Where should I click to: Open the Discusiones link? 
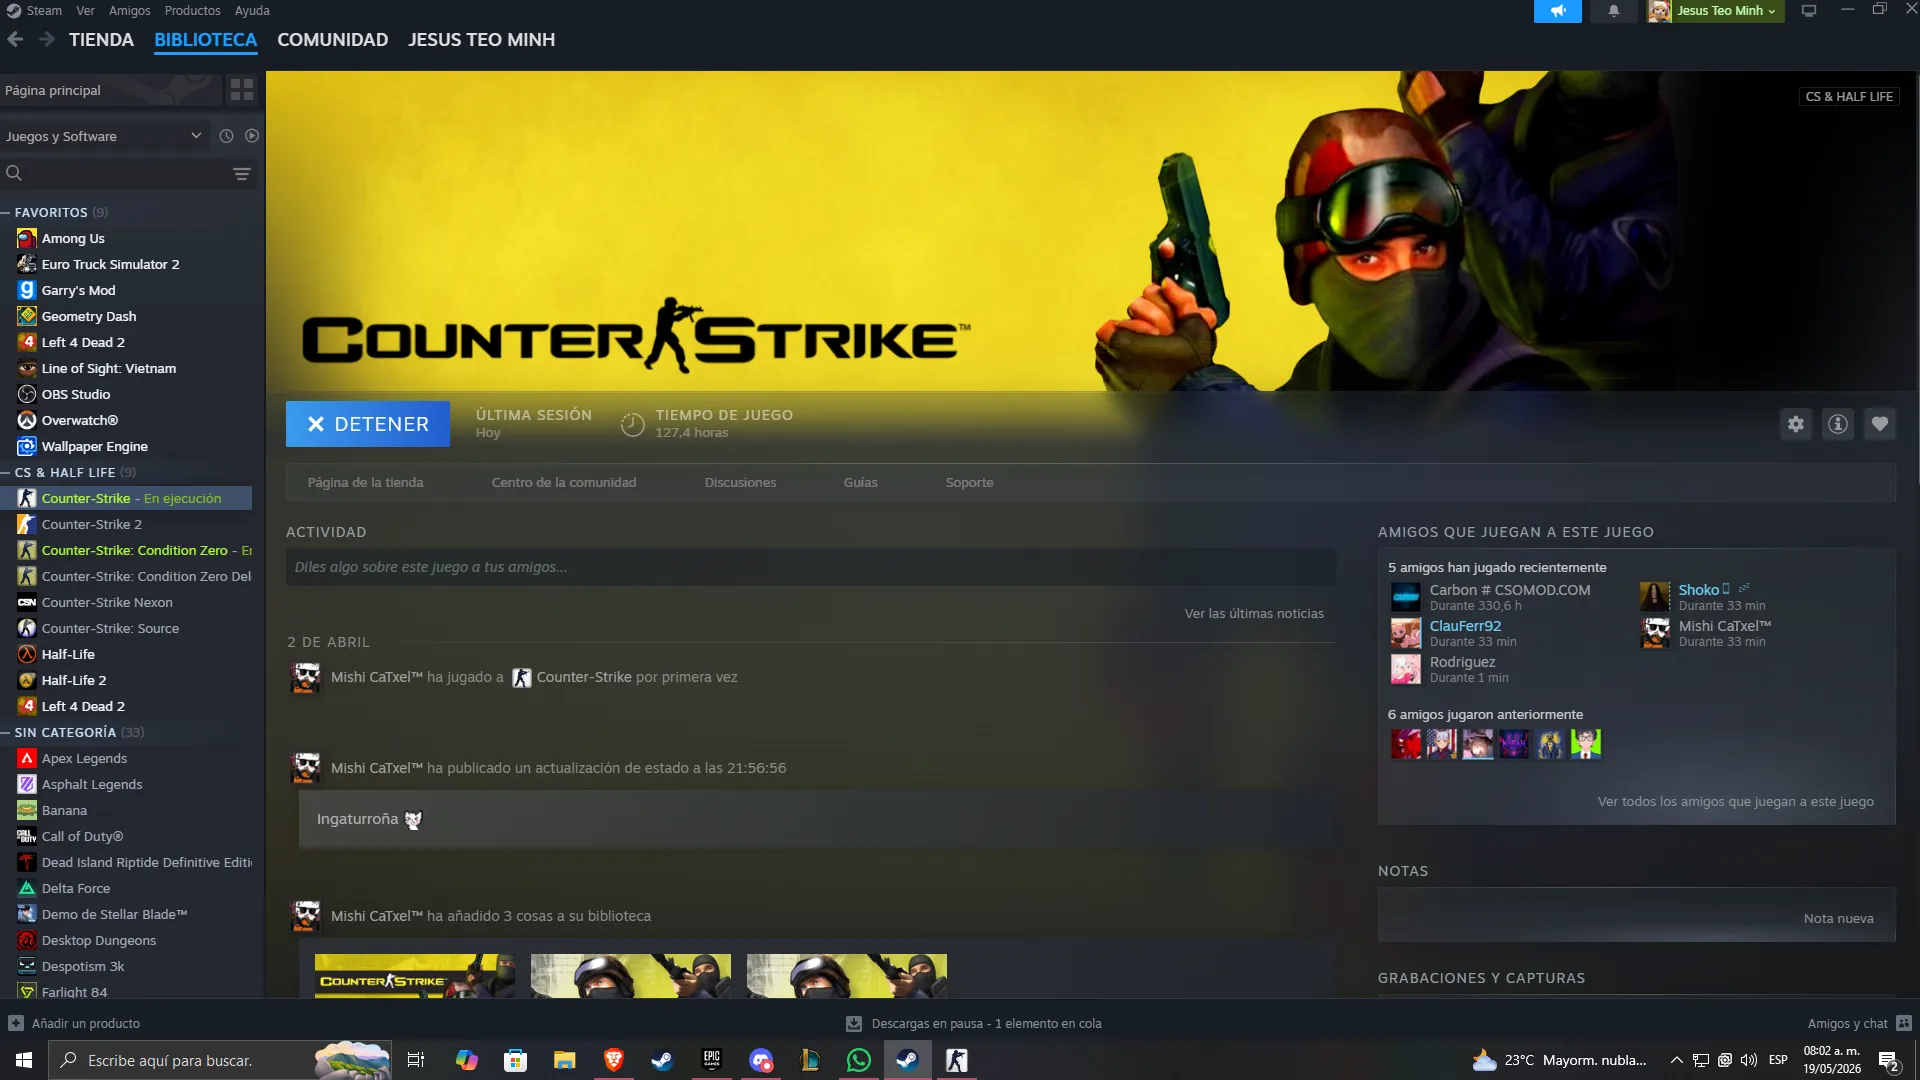pos(740,482)
